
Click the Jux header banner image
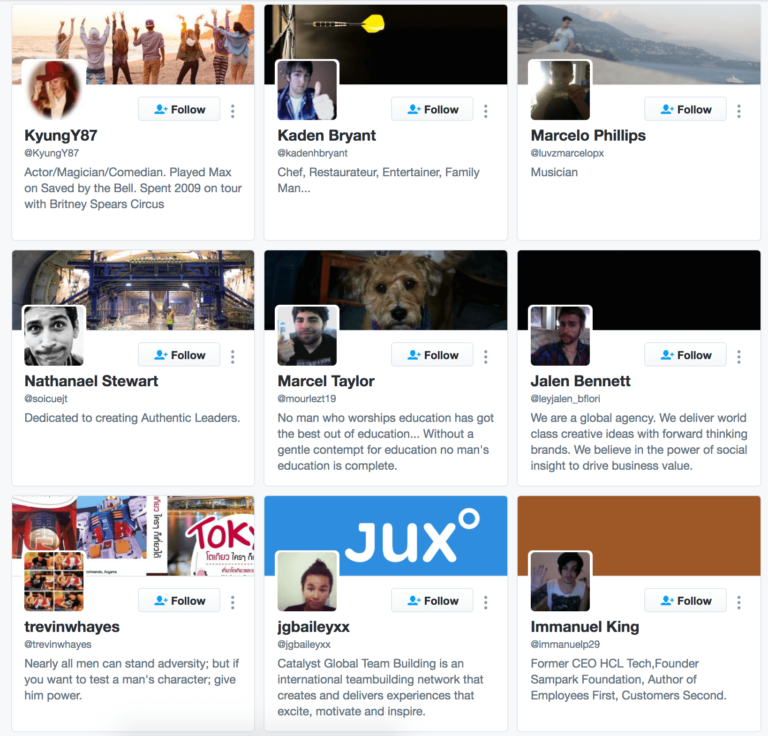click(386, 535)
